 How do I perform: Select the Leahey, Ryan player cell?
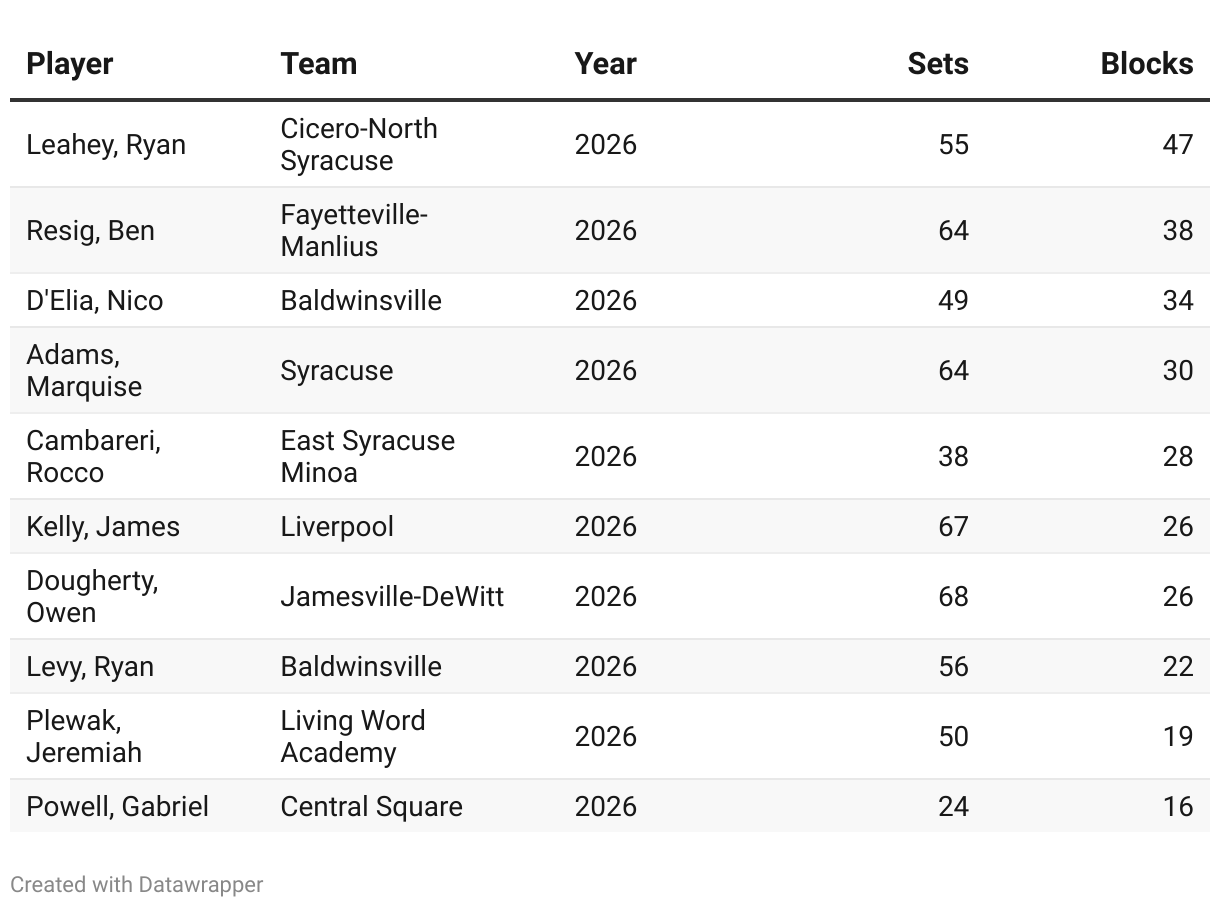(106, 145)
